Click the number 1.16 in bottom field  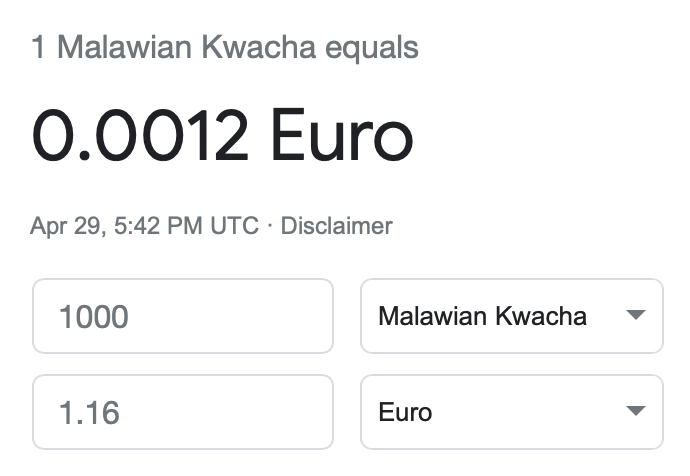pos(90,412)
